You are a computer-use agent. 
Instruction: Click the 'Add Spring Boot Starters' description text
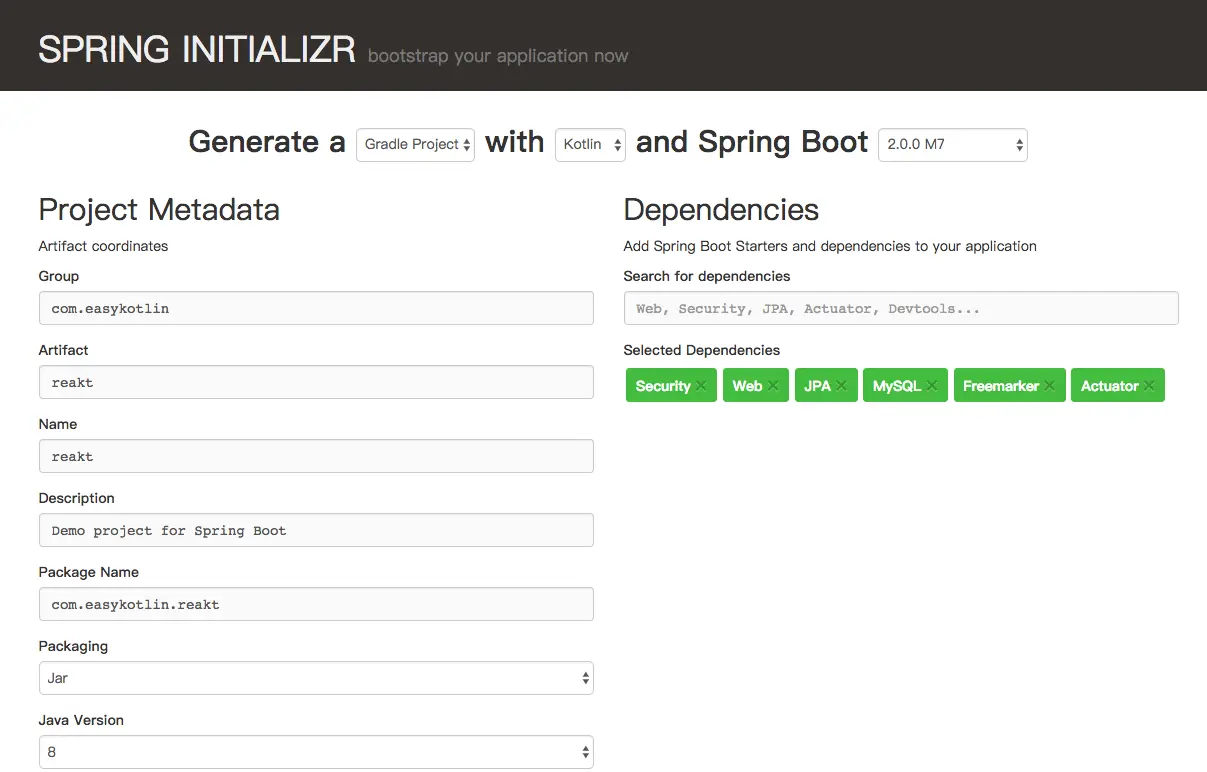pos(830,246)
